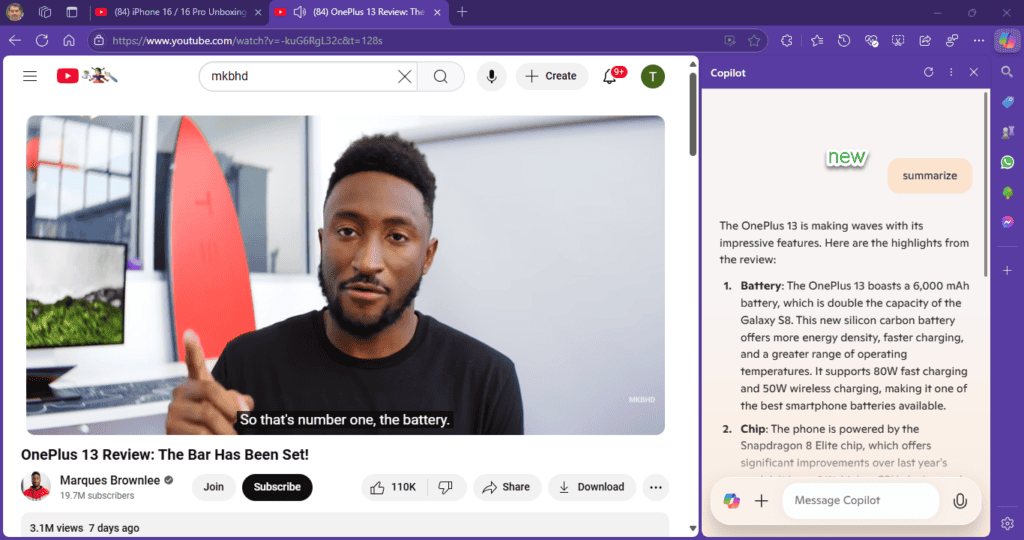Open browsing history clock icon

pyautogui.click(x=844, y=40)
